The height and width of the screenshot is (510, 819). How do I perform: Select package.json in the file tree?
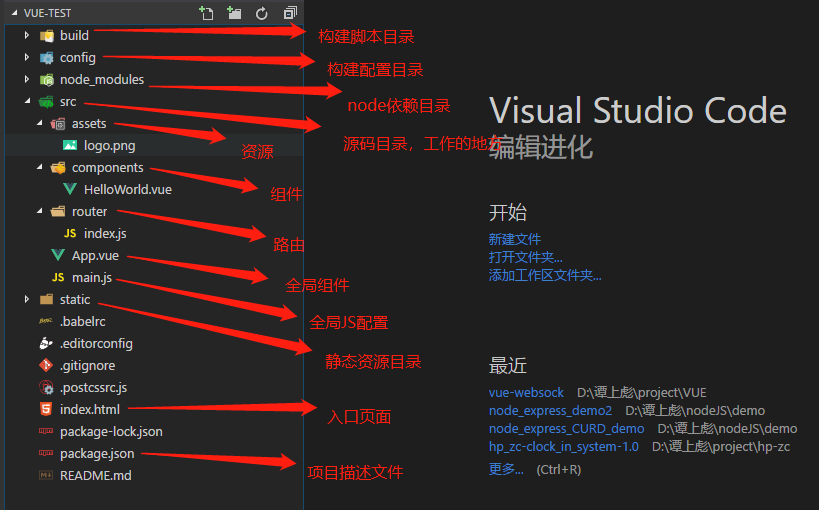[x=96, y=453]
